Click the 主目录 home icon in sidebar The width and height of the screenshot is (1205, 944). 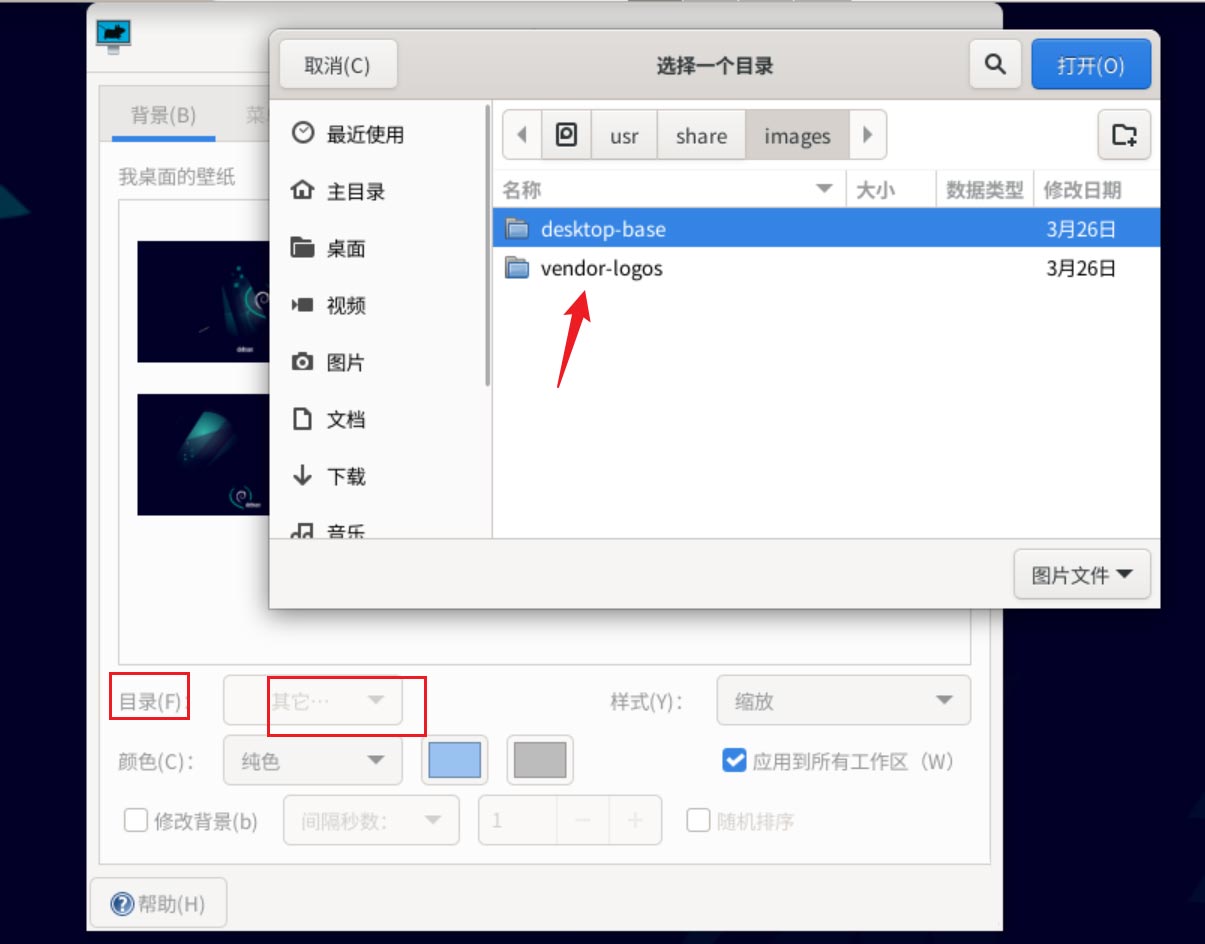tap(302, 191)
